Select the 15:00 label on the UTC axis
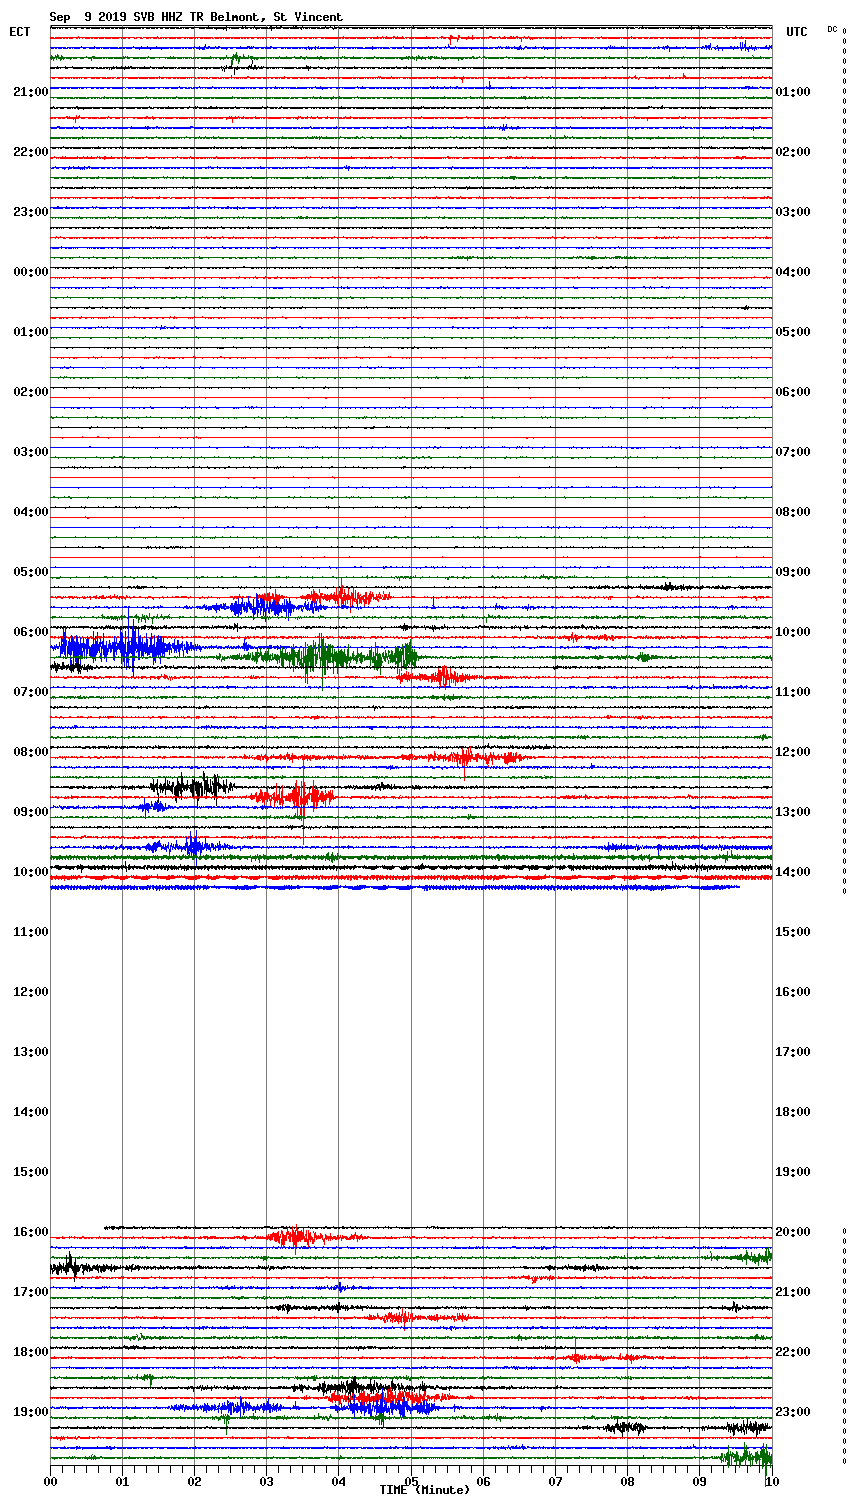This screenshot has width=852, height=1500. click(793, 932)
